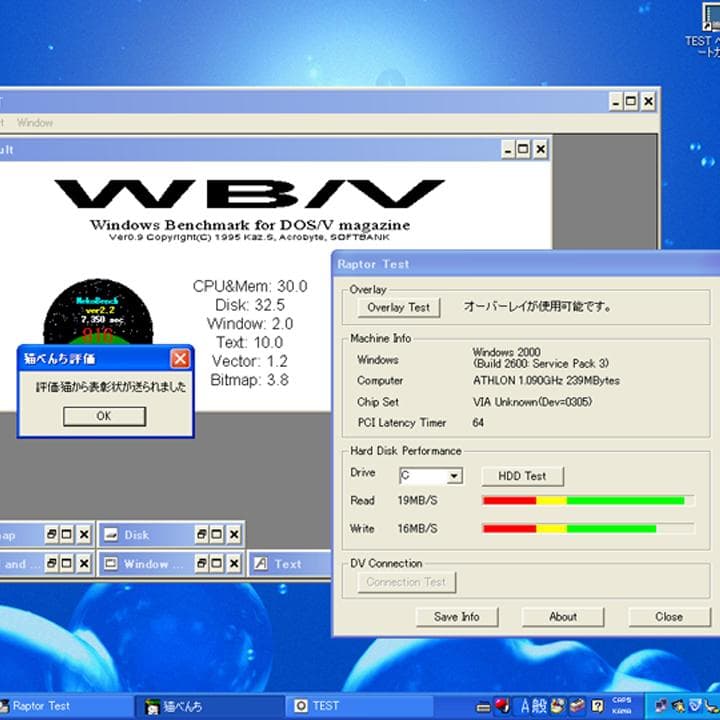This screenshot has height=720, width=720.
Task: Click the IME 'A' input mode indicator
Action: (526, 706)
